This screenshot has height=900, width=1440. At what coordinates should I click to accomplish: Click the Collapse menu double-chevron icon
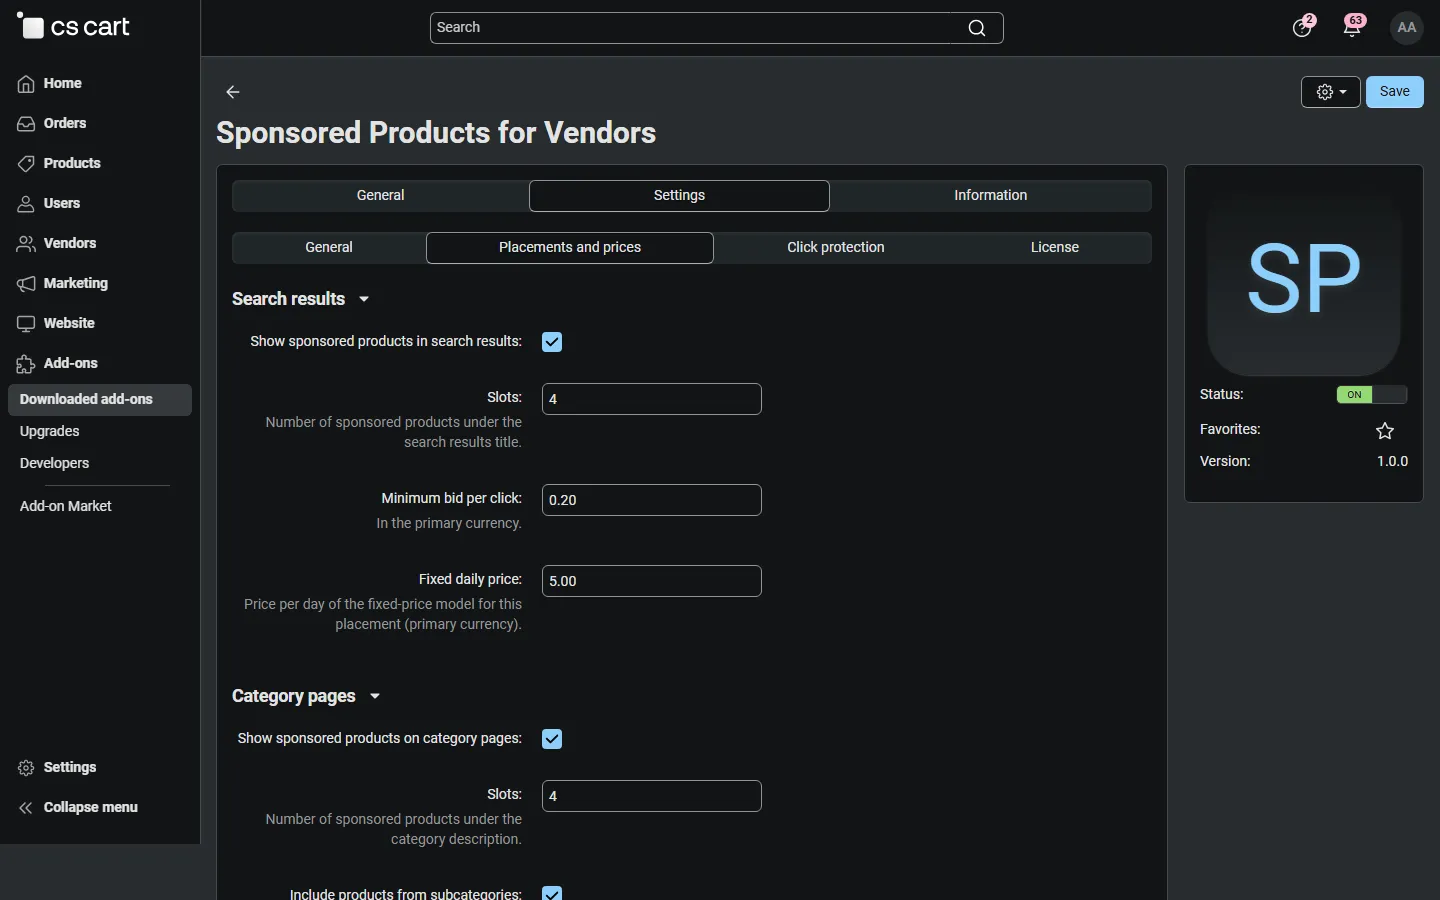[x=26, y=808]
